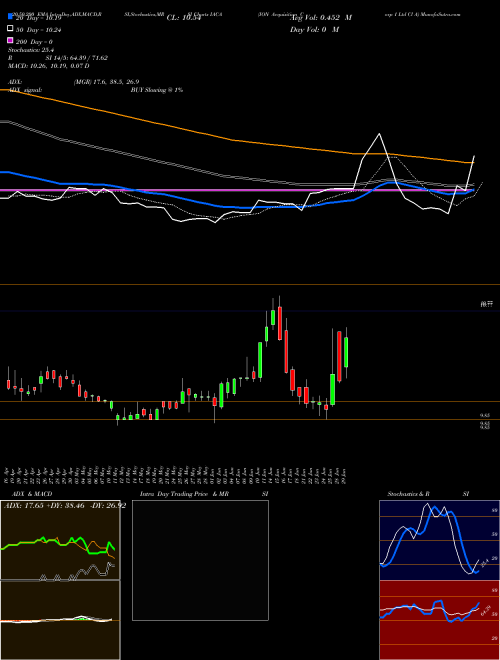Click the orange moving average line
The width and height of the screenshot is (500, 660).
(236, 140)
